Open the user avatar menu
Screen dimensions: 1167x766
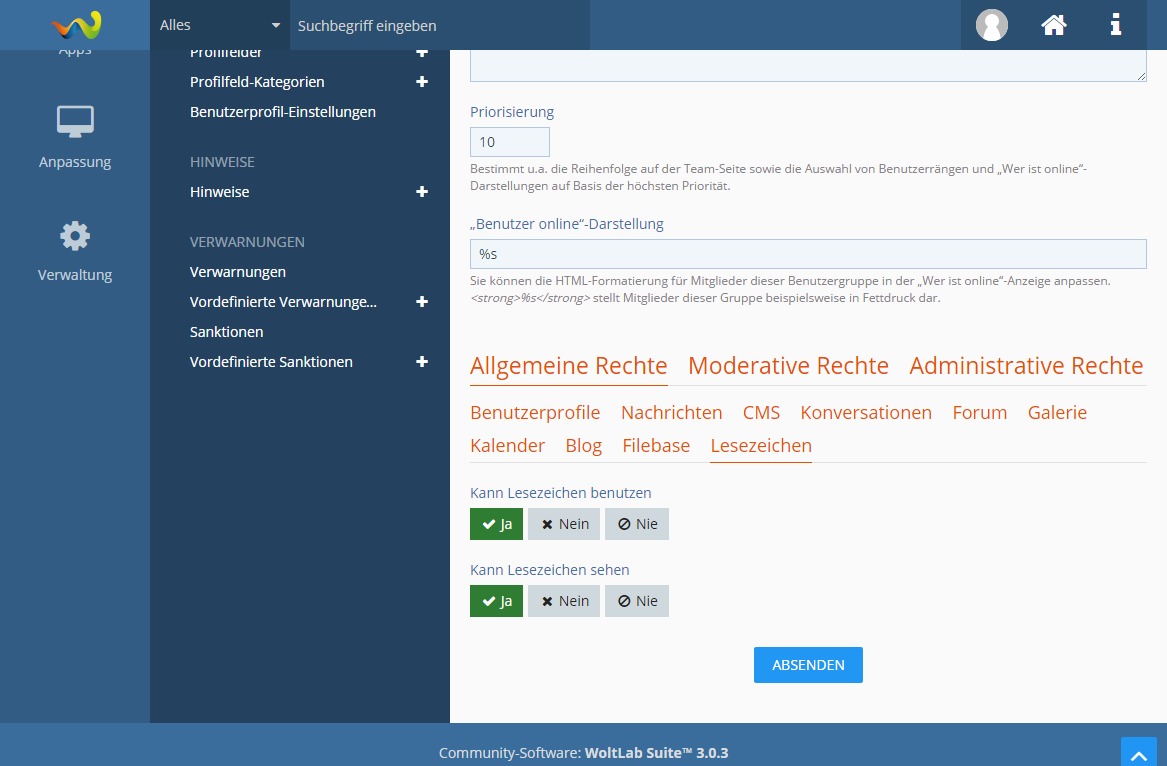coord(991,25)
